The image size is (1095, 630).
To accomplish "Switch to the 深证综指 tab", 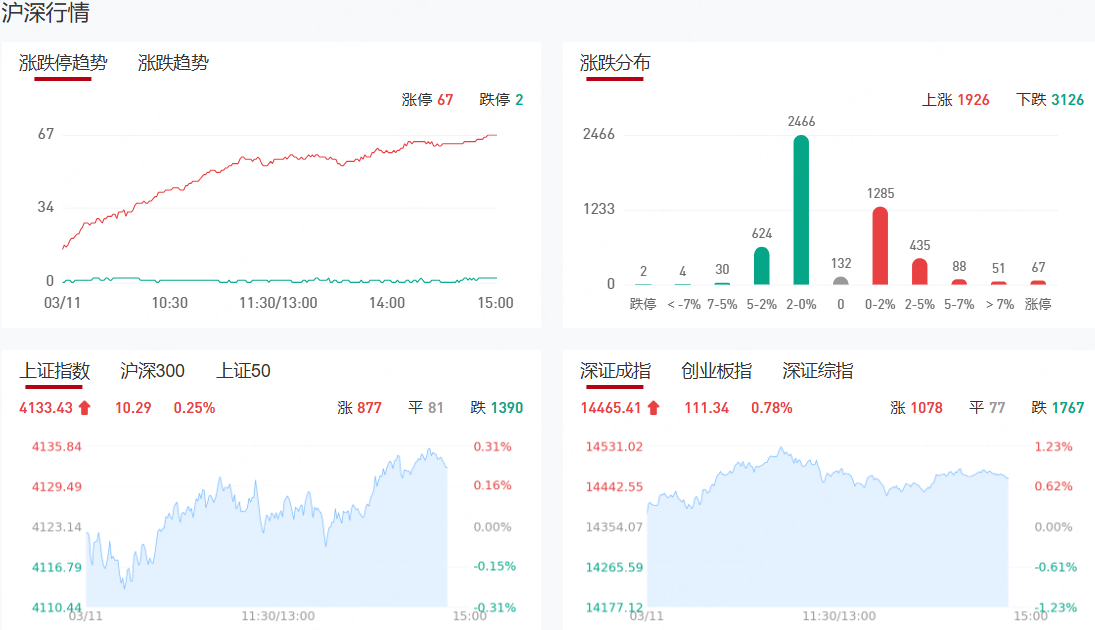I will click(818, 371).
